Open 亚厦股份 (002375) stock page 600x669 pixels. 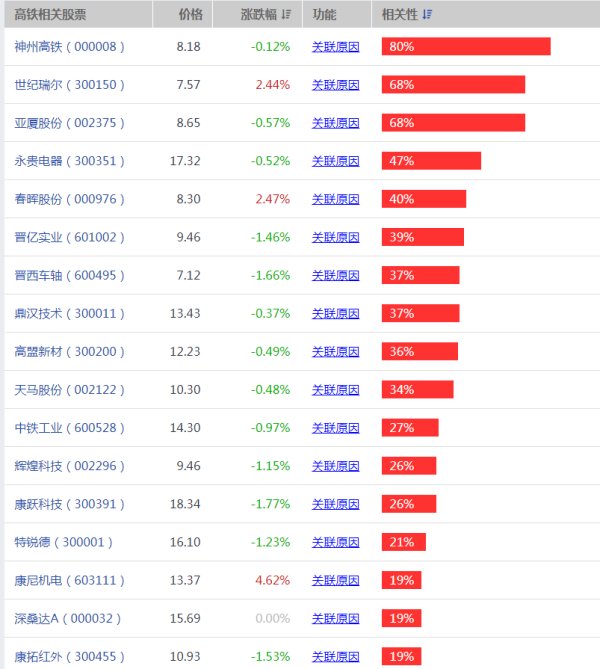[x=69, y=123]
